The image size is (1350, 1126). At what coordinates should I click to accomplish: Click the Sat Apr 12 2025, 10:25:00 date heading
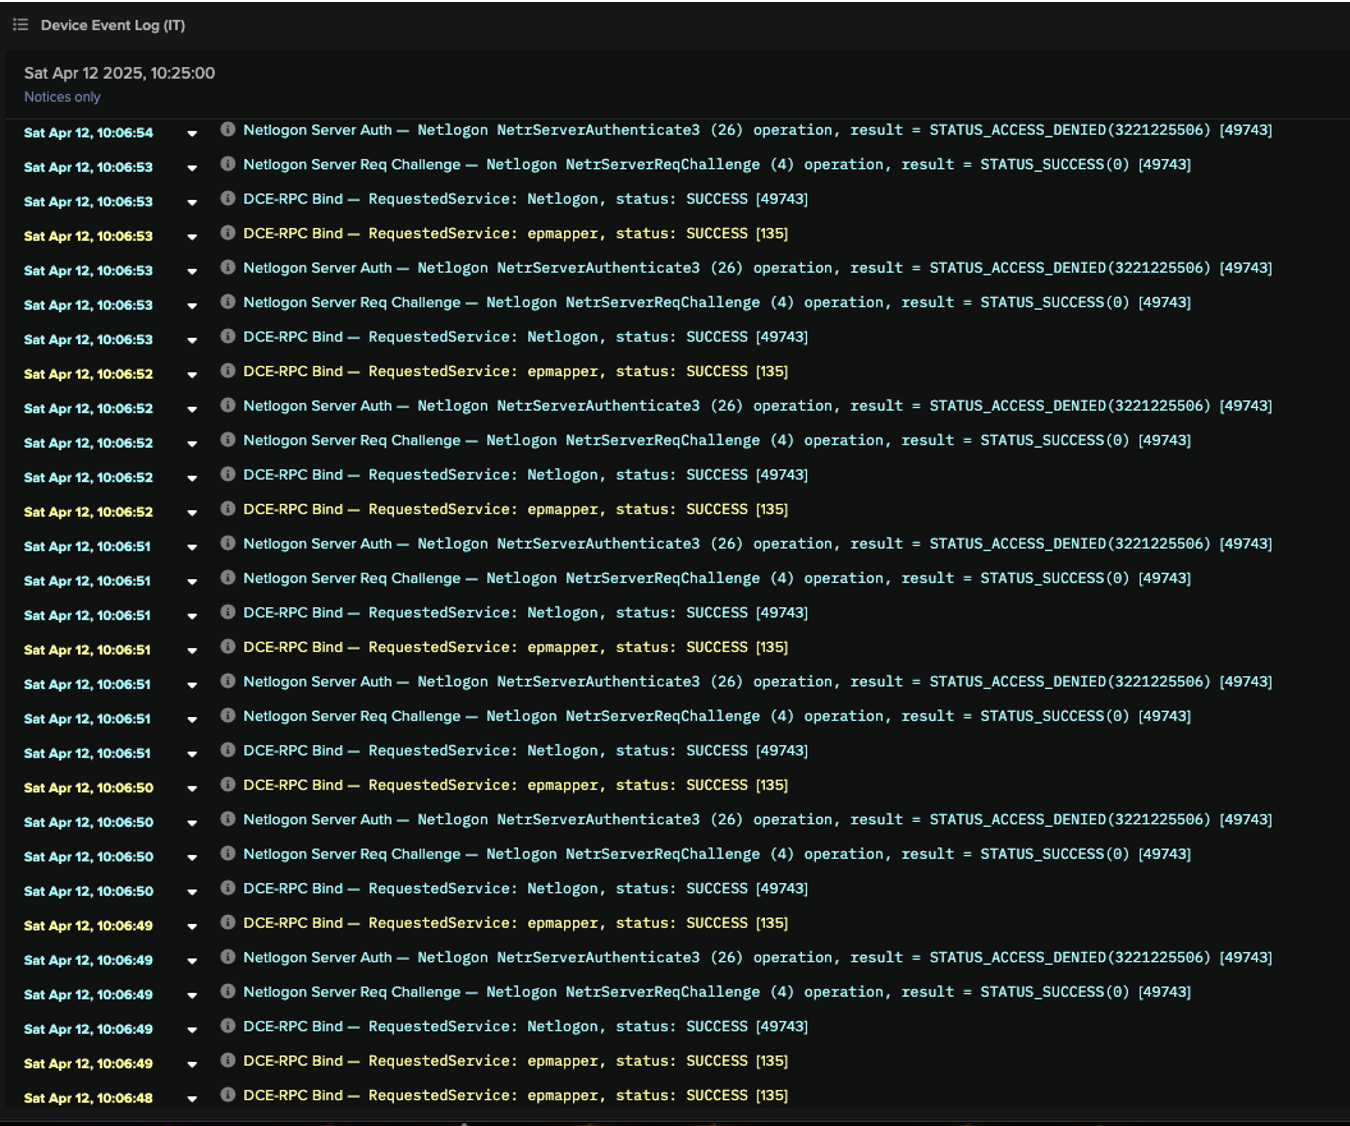click(120, 72)
